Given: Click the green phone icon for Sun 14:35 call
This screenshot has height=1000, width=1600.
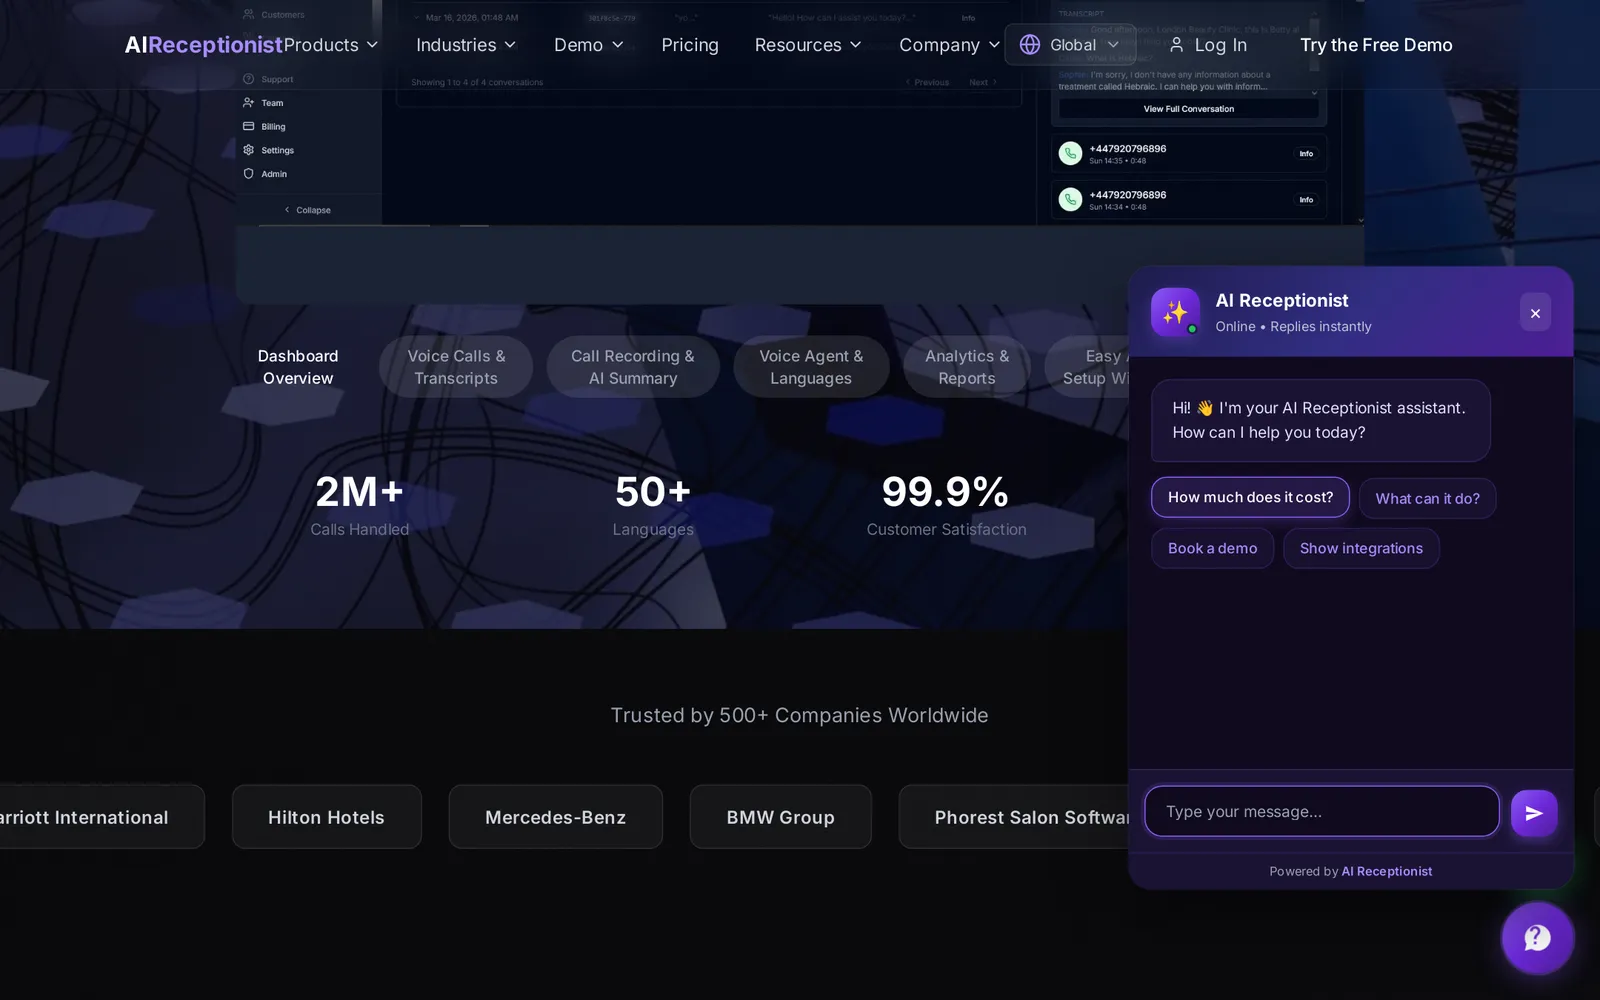Looking at the screenshot, I should pos(1070,154).
